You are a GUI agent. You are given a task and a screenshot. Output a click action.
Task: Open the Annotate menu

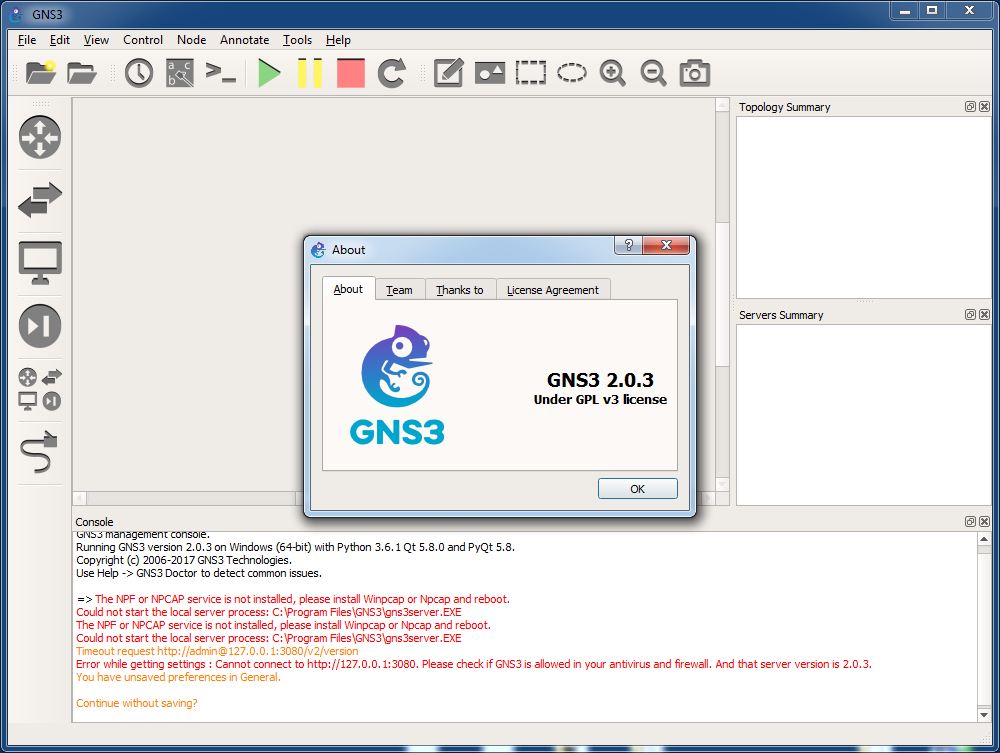(244, 40)
